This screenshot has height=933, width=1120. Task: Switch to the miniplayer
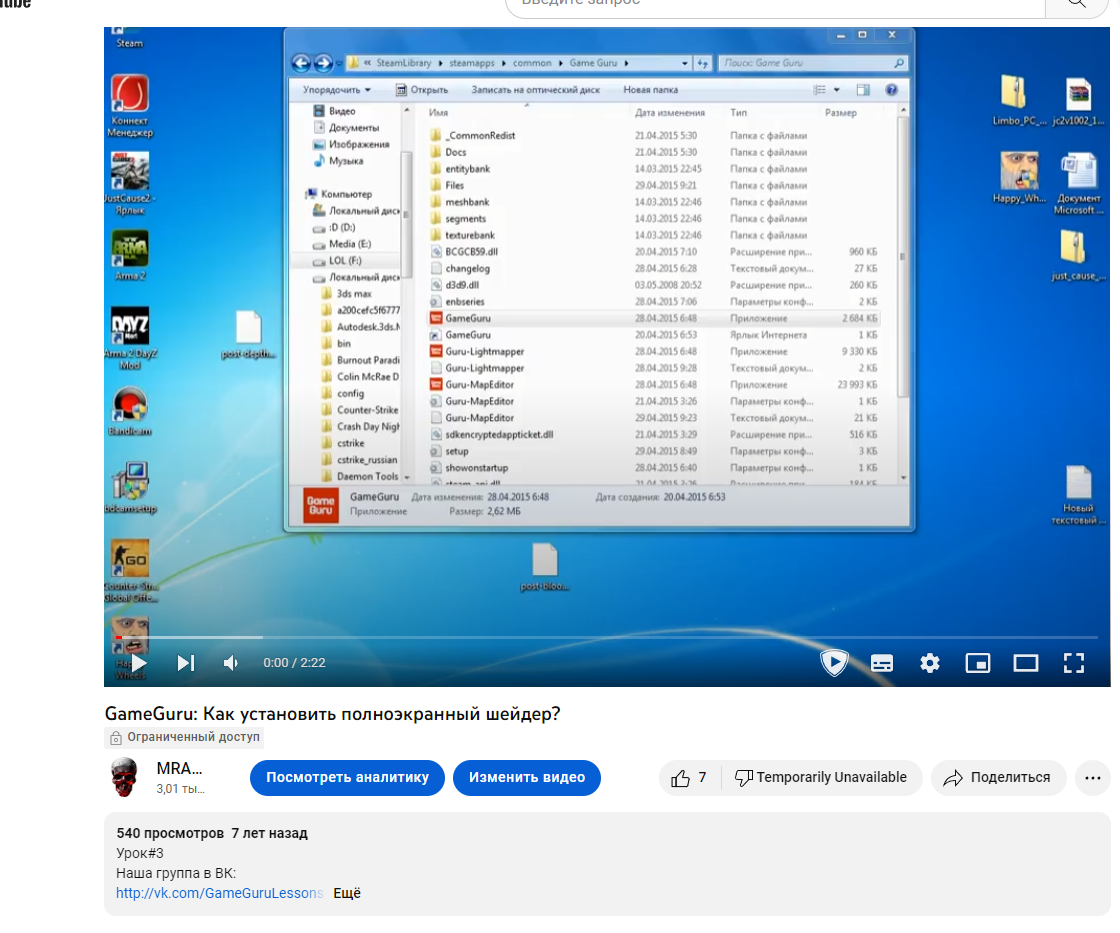click(977, 663)
